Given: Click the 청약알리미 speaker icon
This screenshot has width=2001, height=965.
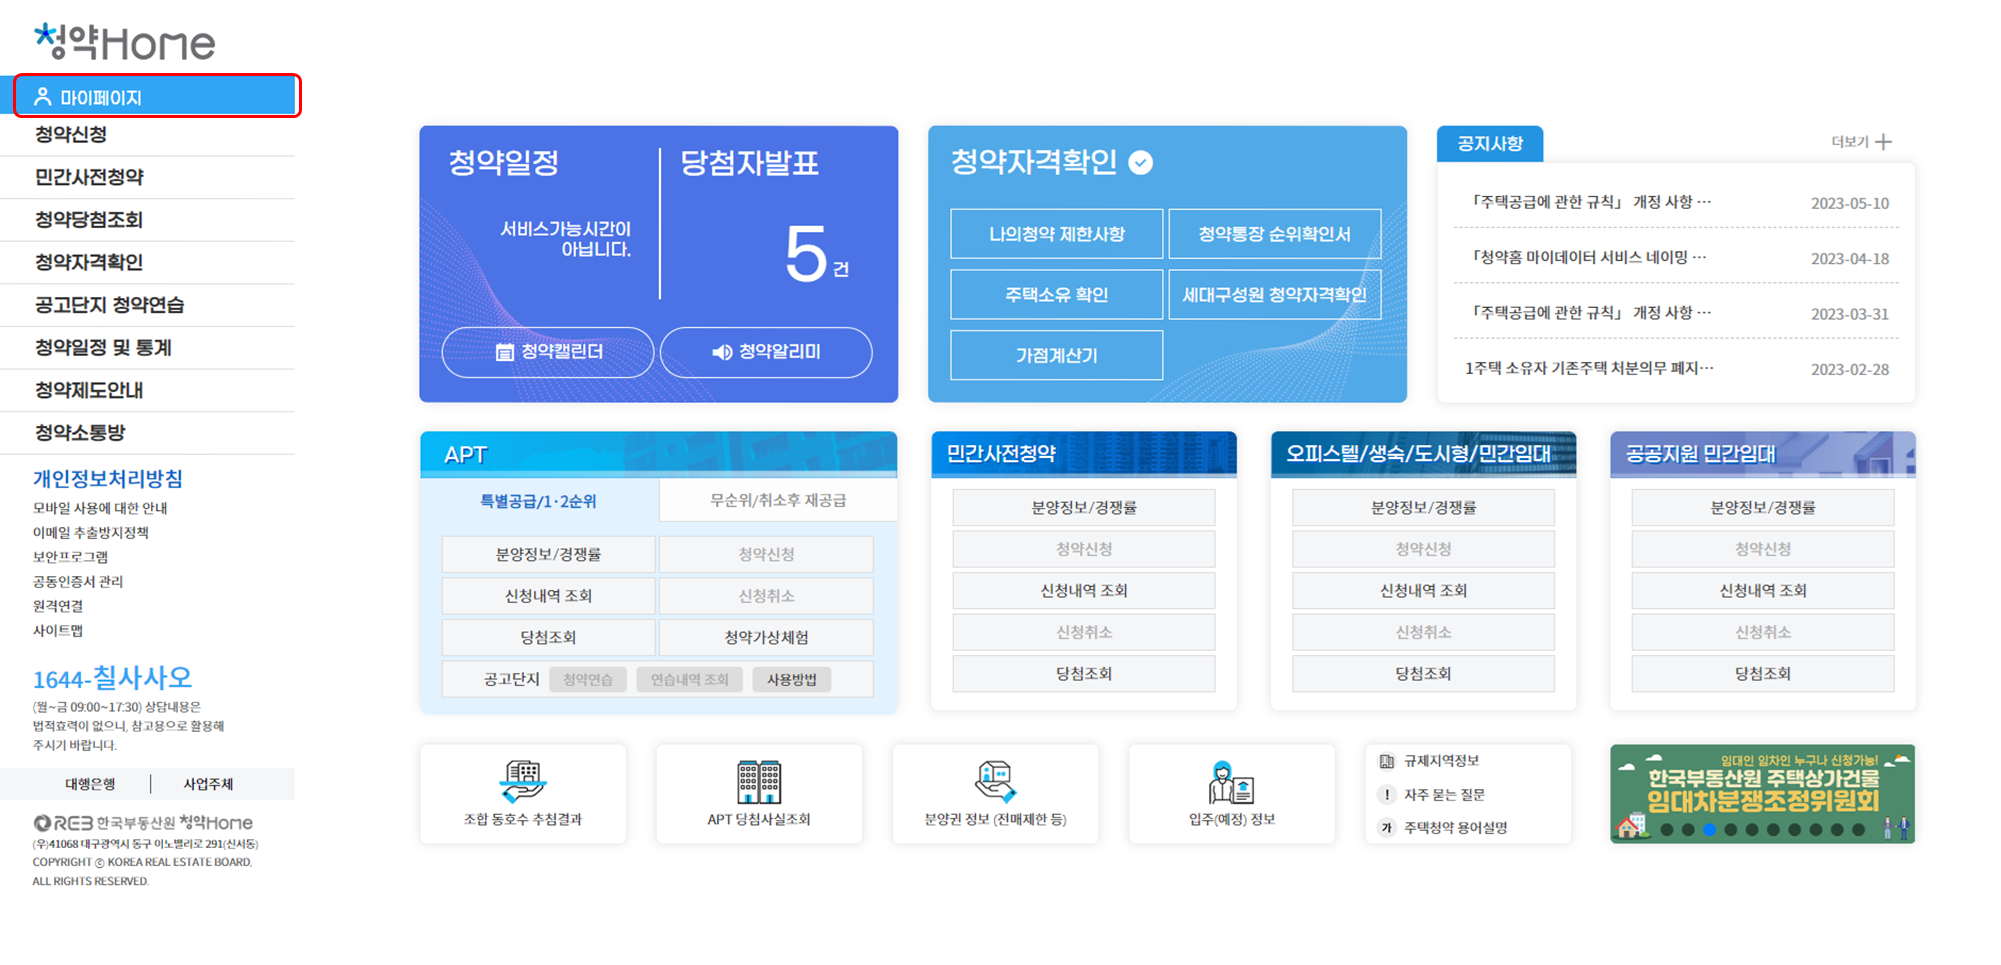Looking at the screenshot, I should (722, 352).
